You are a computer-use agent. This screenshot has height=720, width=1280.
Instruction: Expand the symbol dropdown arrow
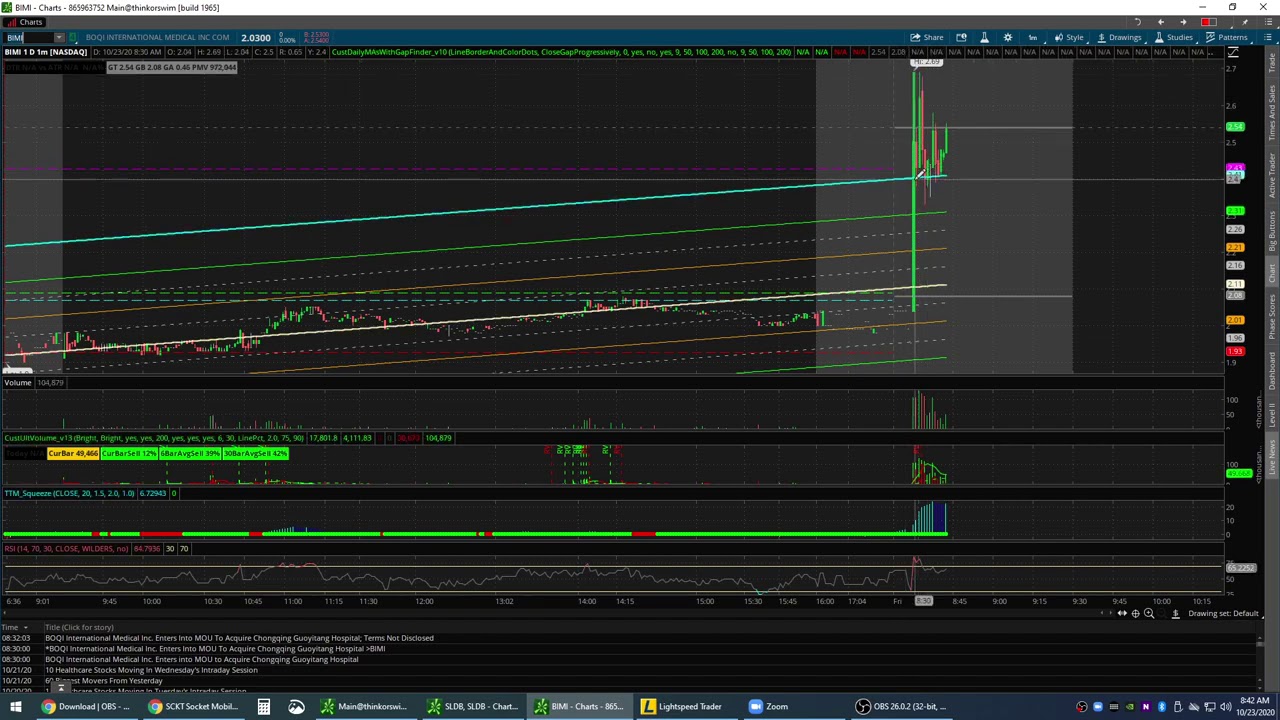click(58, 38)
